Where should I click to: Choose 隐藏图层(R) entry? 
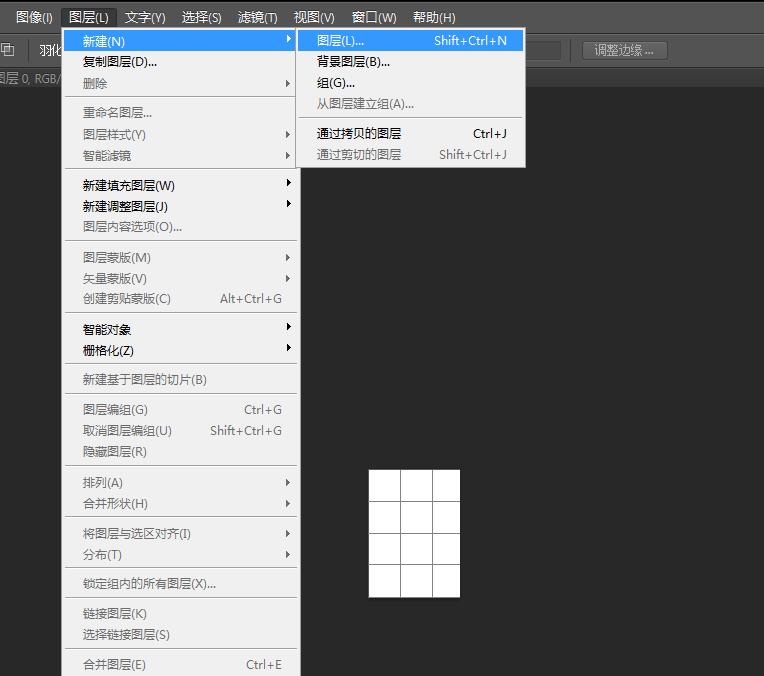(180, 452)
